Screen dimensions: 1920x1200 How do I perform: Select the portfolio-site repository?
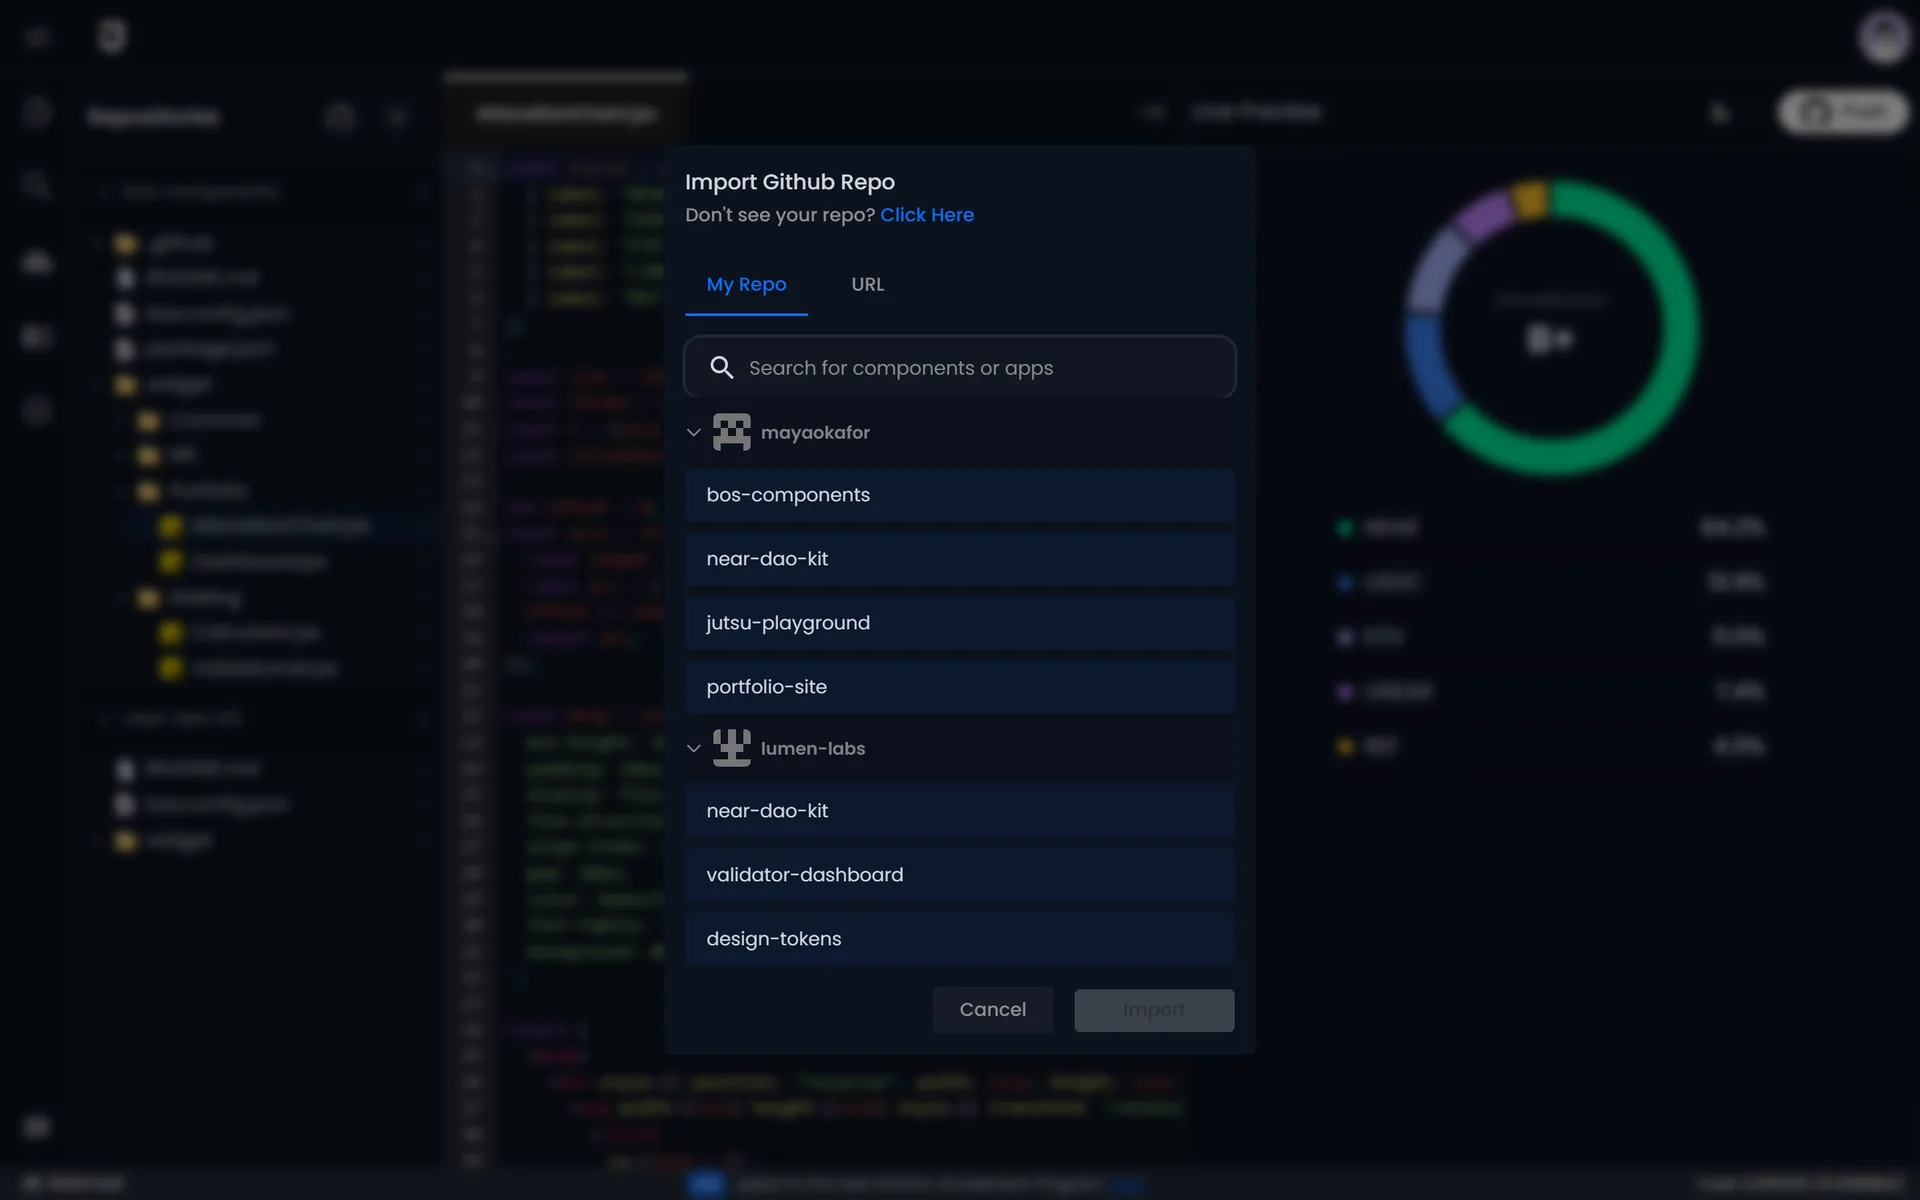960,687
